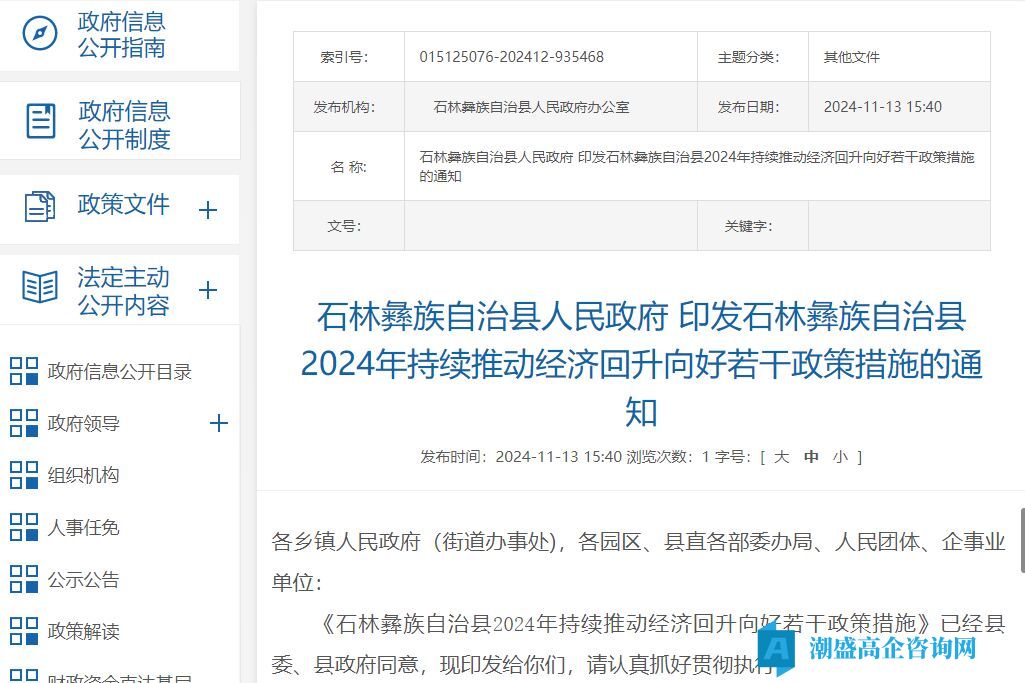Open the 政府领导 sidebar link

point(83,423)
